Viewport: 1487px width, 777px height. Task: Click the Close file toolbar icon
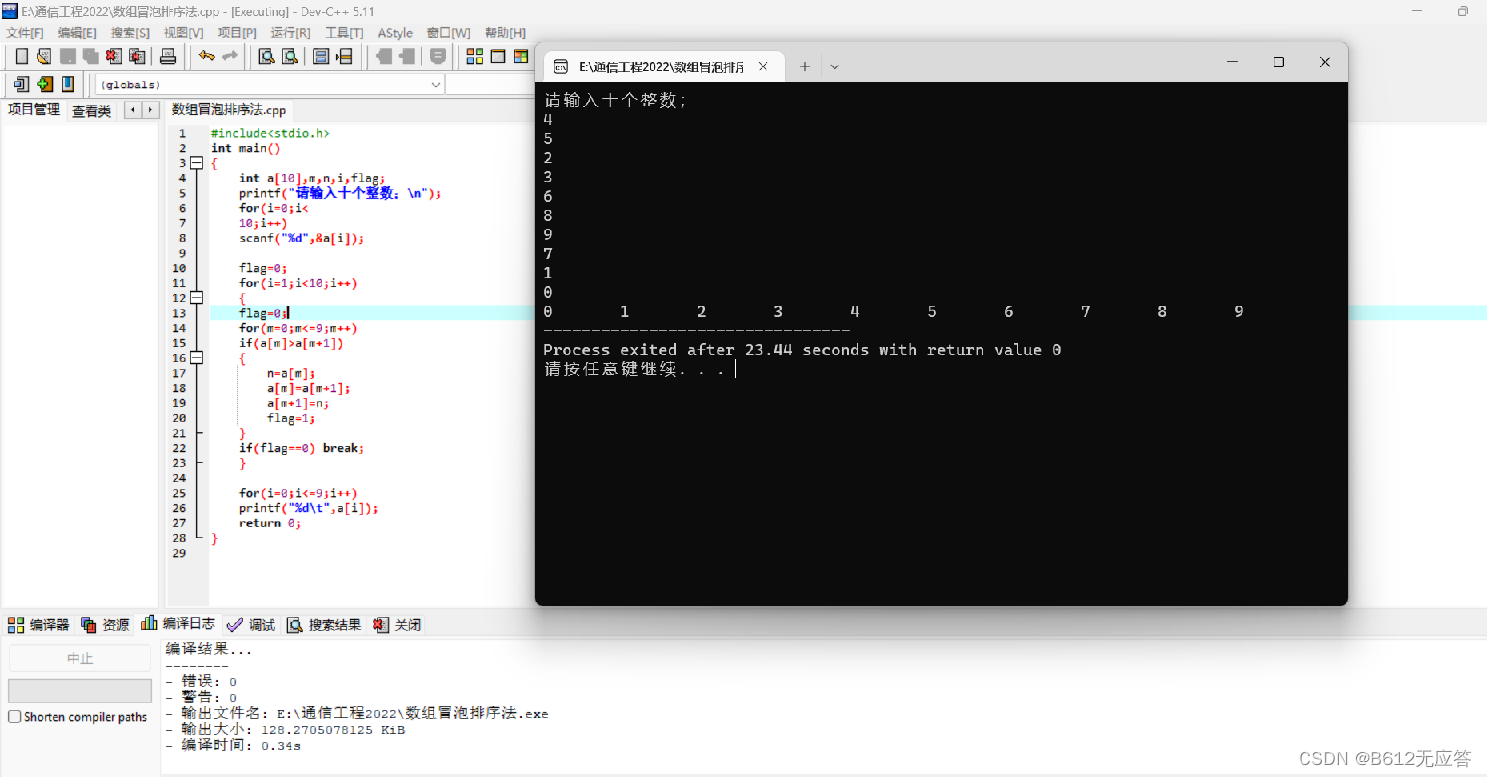[113, 56]
